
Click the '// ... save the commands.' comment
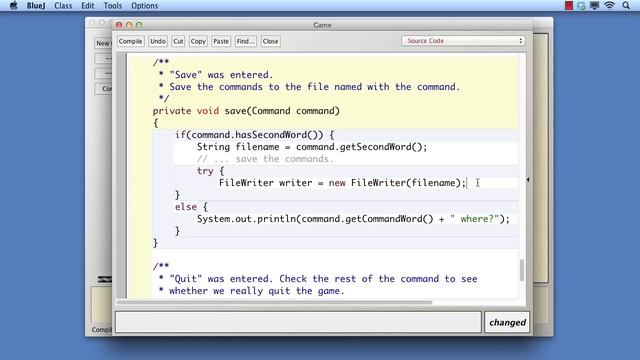(x=265, y=159)
